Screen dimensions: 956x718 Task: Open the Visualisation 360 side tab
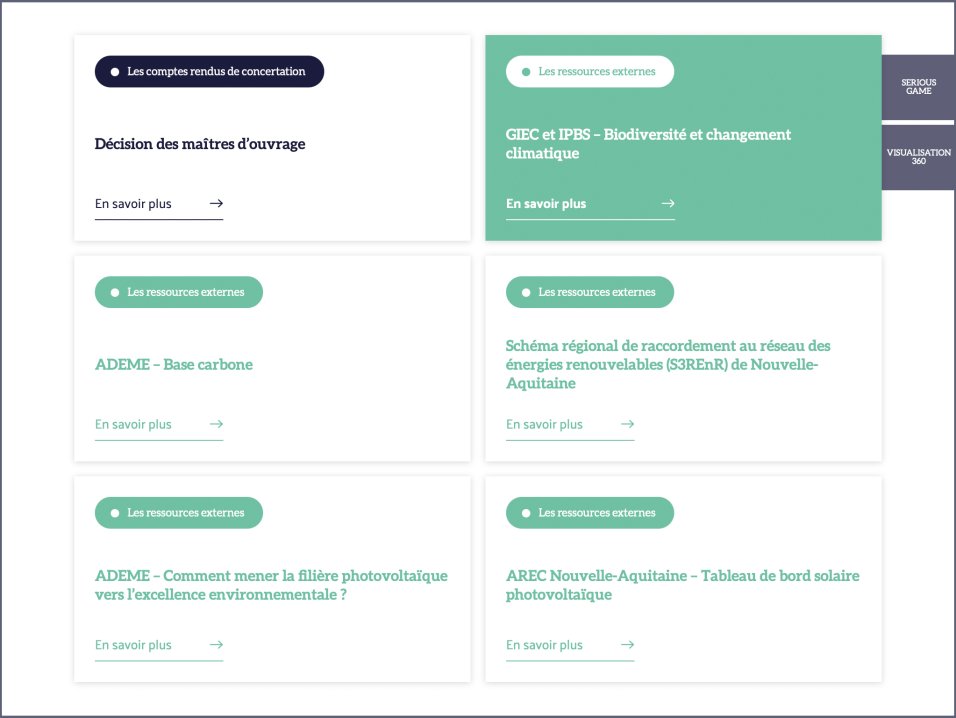tap(918, 157)
